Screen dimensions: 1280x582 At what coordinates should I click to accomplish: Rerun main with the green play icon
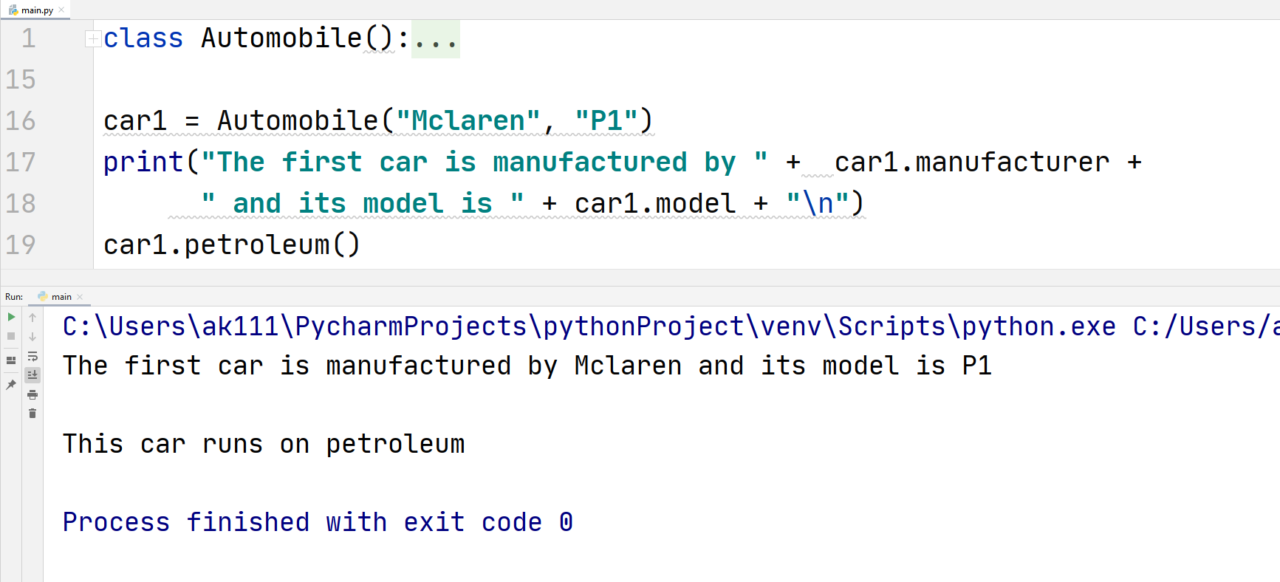[11, 317]
